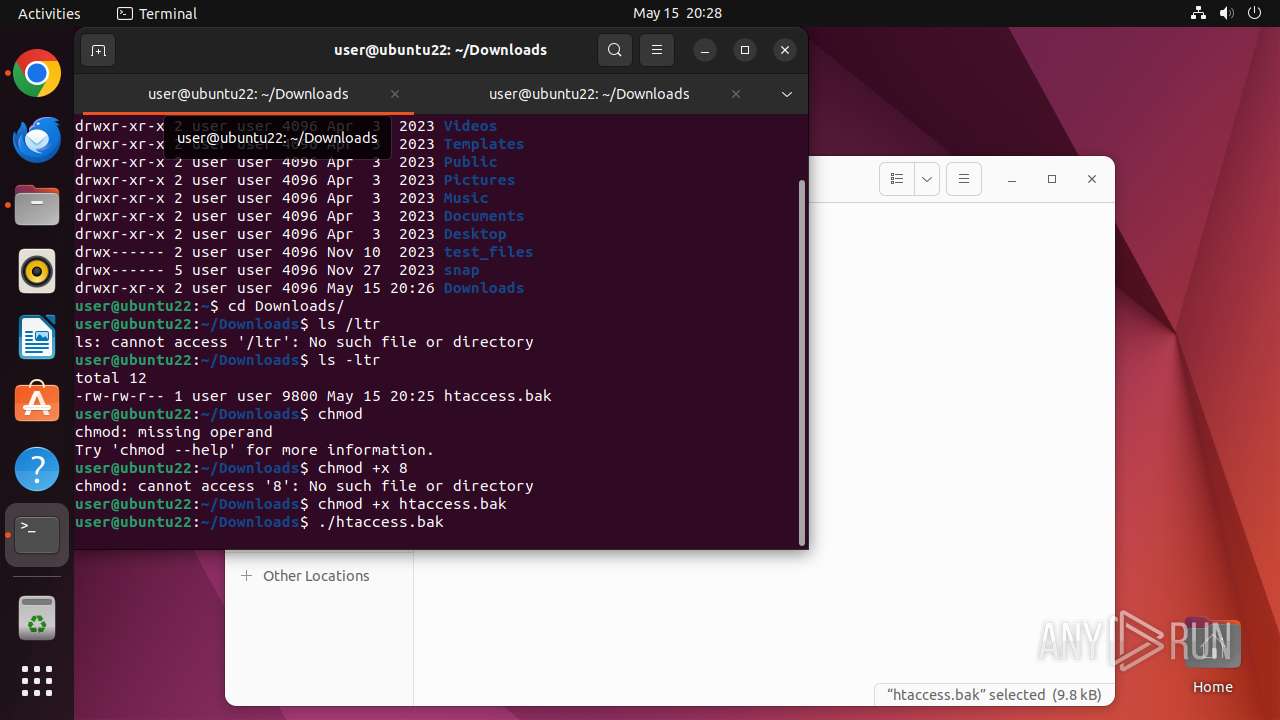The image size is (1280, 720).
Task: Open the terminal hamburger menu
Action: point(657,50)
